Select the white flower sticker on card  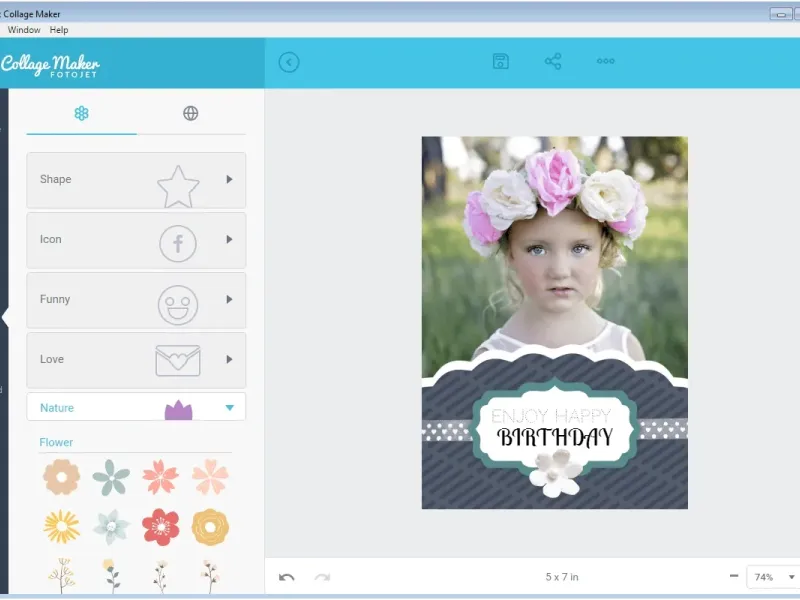pos(556,473)
